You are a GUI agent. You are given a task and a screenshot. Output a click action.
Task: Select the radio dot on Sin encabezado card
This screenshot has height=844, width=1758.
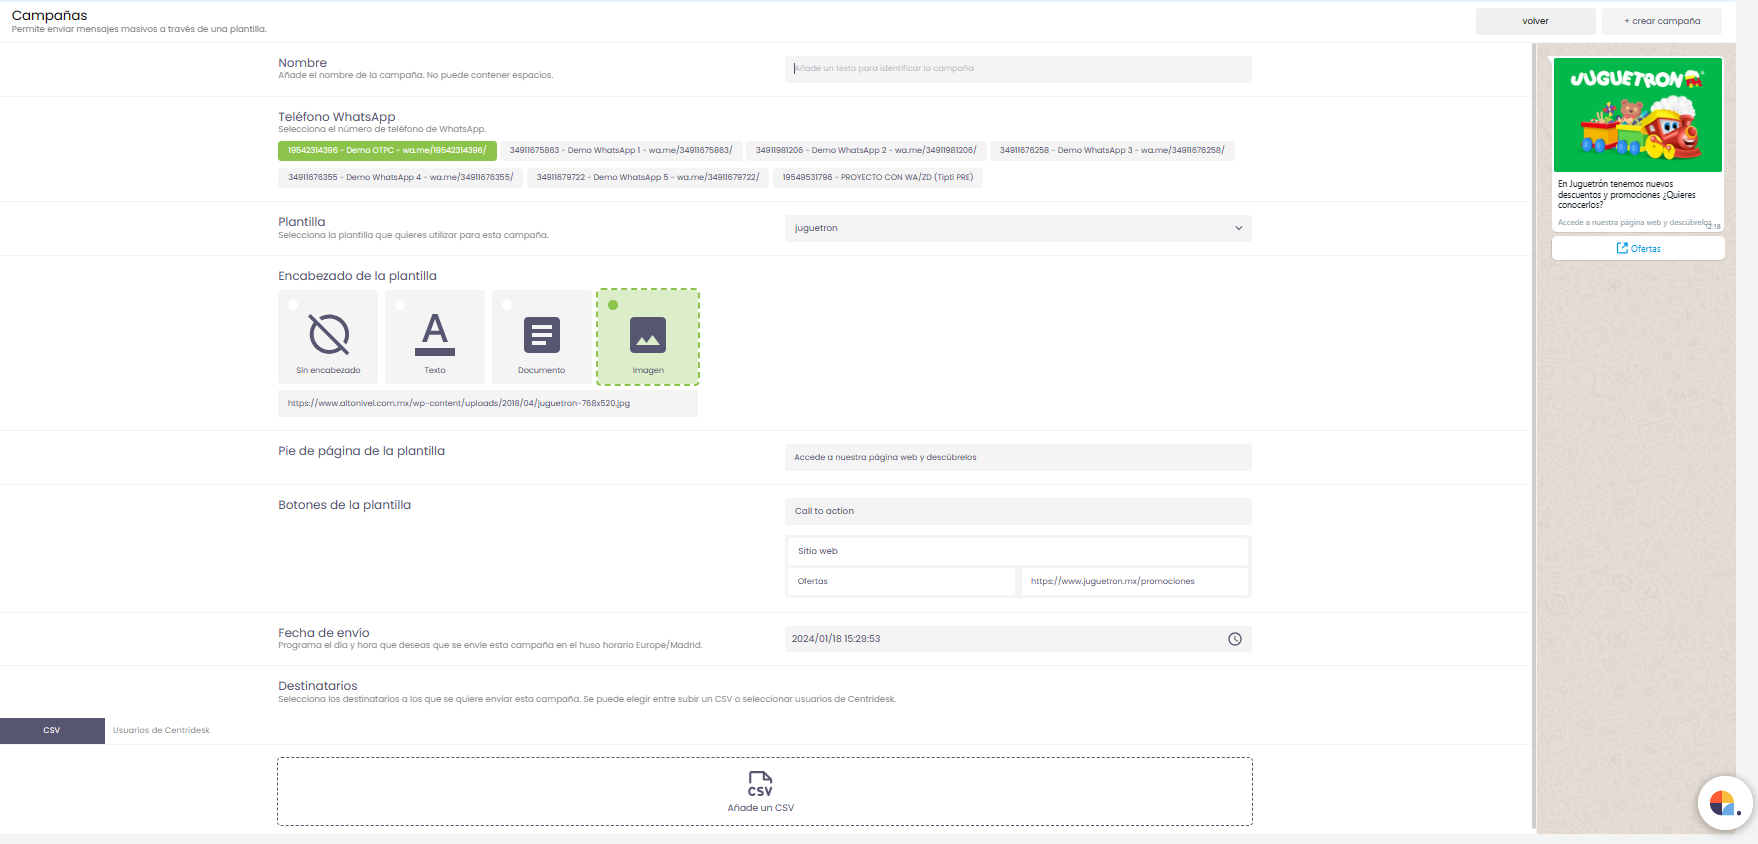click(293, 305)
